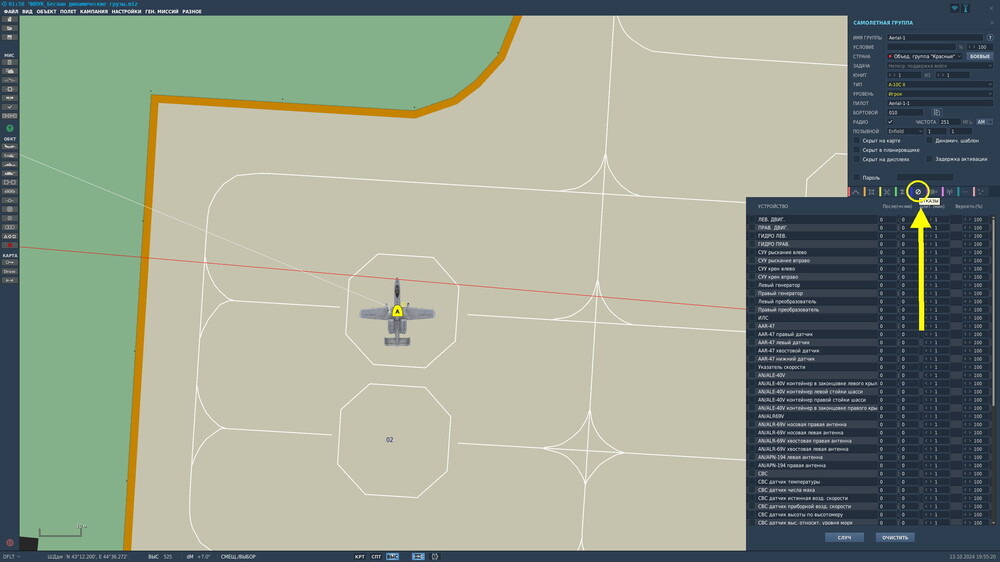Open the ВИД menu

(27, 11)
